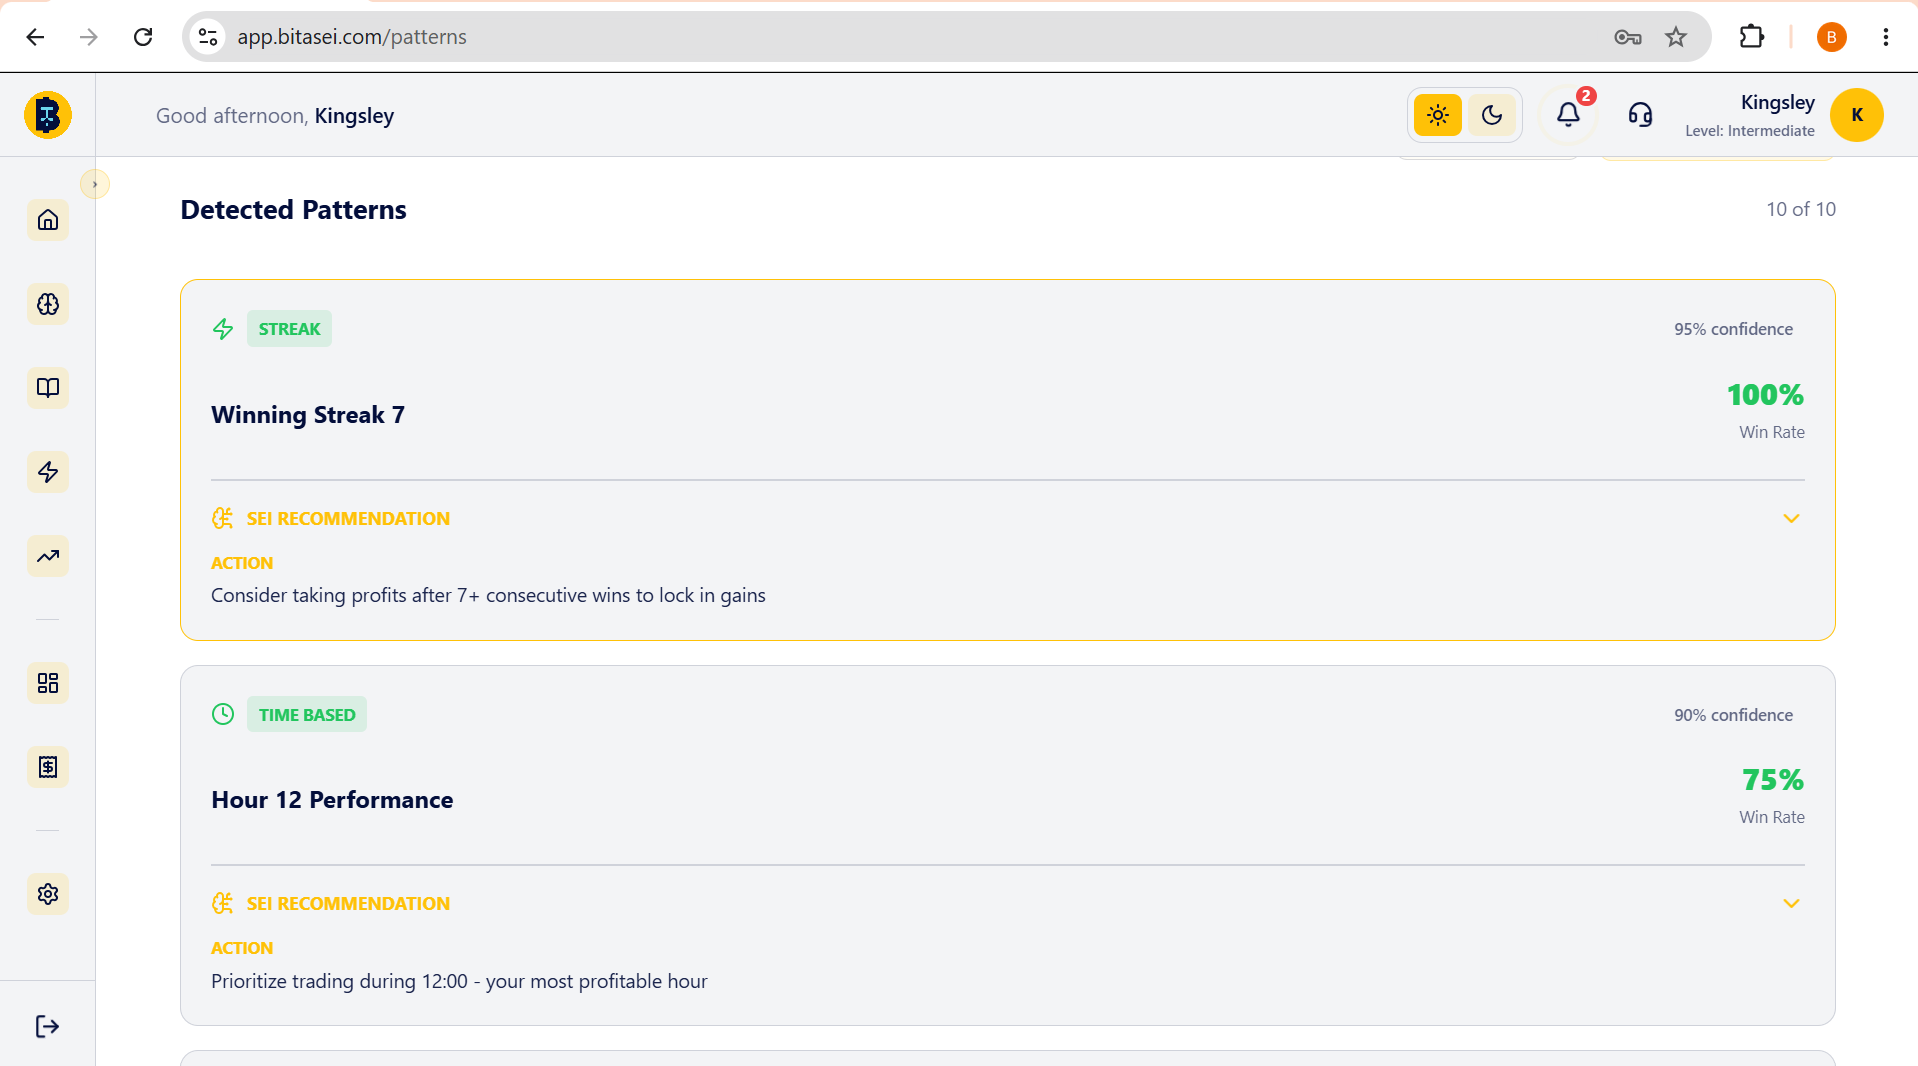Open the Chrome profile B avatar
This screenshot has height=1066, width=1918.
(x=1831, y=37)
